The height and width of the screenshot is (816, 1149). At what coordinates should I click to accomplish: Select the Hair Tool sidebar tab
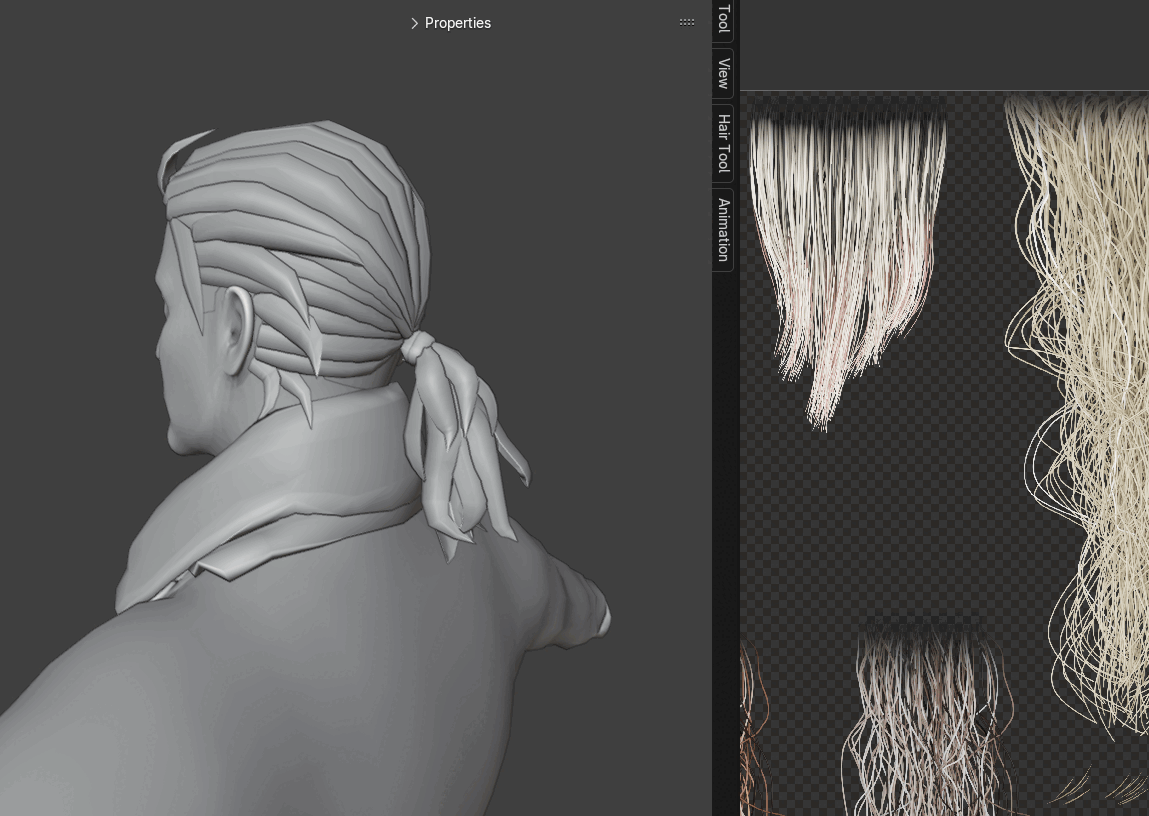pos(723,142)
